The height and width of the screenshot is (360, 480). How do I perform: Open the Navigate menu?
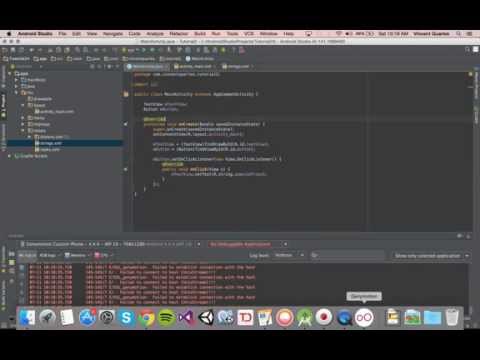113,34
